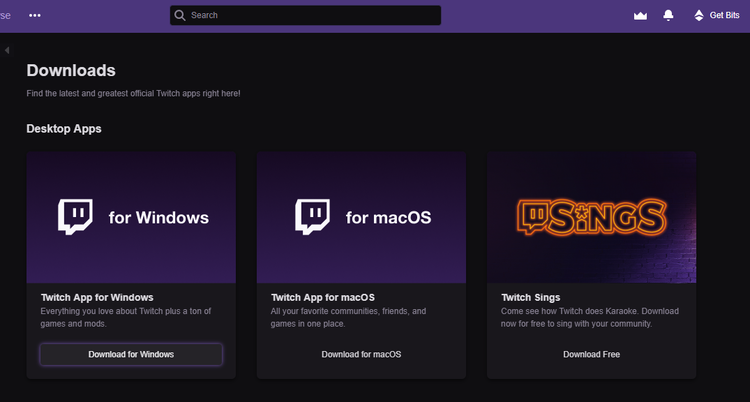Click the Twitch logo on macOS card
Viewport: 750px width, 402px height.
pos(312,217)
